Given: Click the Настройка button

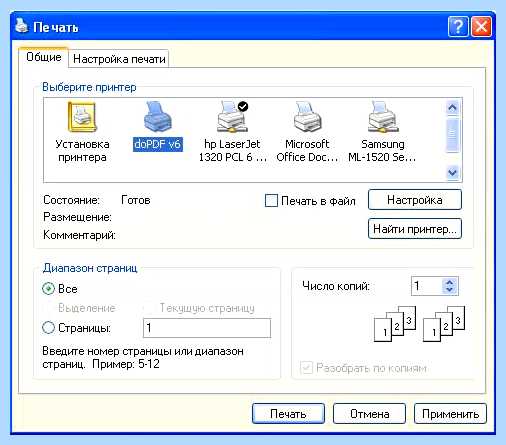Looking at the screenshot, I should [415, 200].
